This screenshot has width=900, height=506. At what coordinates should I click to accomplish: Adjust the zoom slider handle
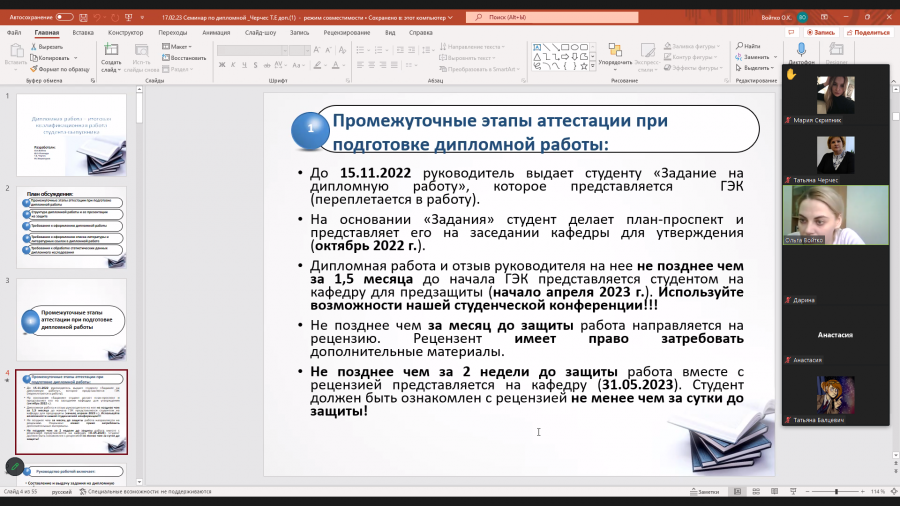[x=836, y=492]
